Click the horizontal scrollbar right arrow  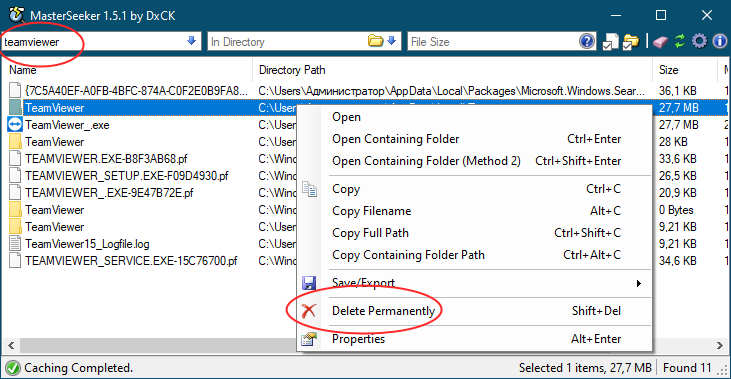[x=720, y=345]
